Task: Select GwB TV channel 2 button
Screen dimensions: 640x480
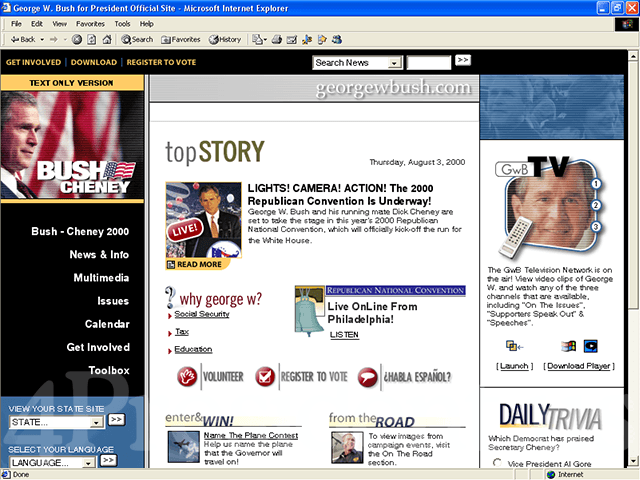Action: (x=596, y=205)
